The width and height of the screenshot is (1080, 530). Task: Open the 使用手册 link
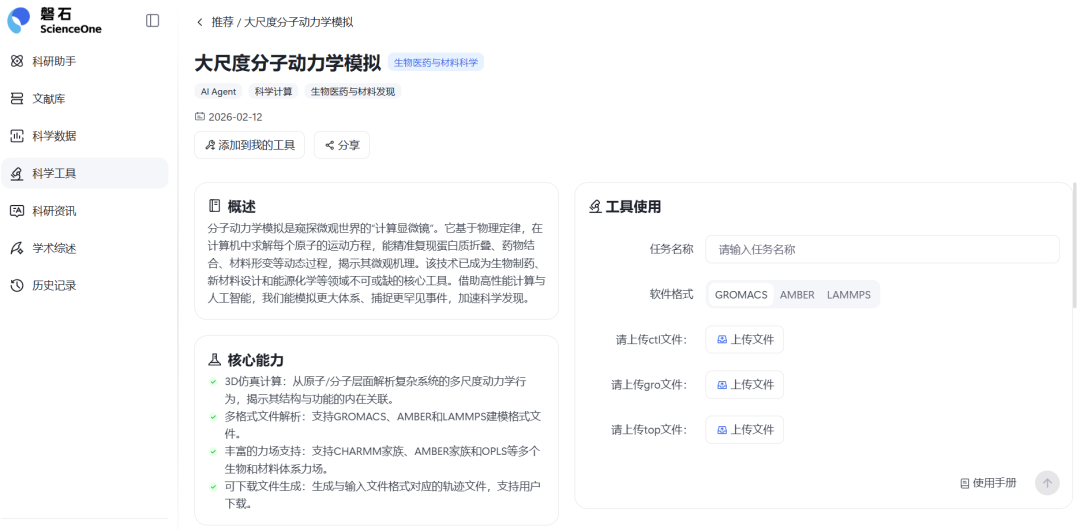click(988, 483)
